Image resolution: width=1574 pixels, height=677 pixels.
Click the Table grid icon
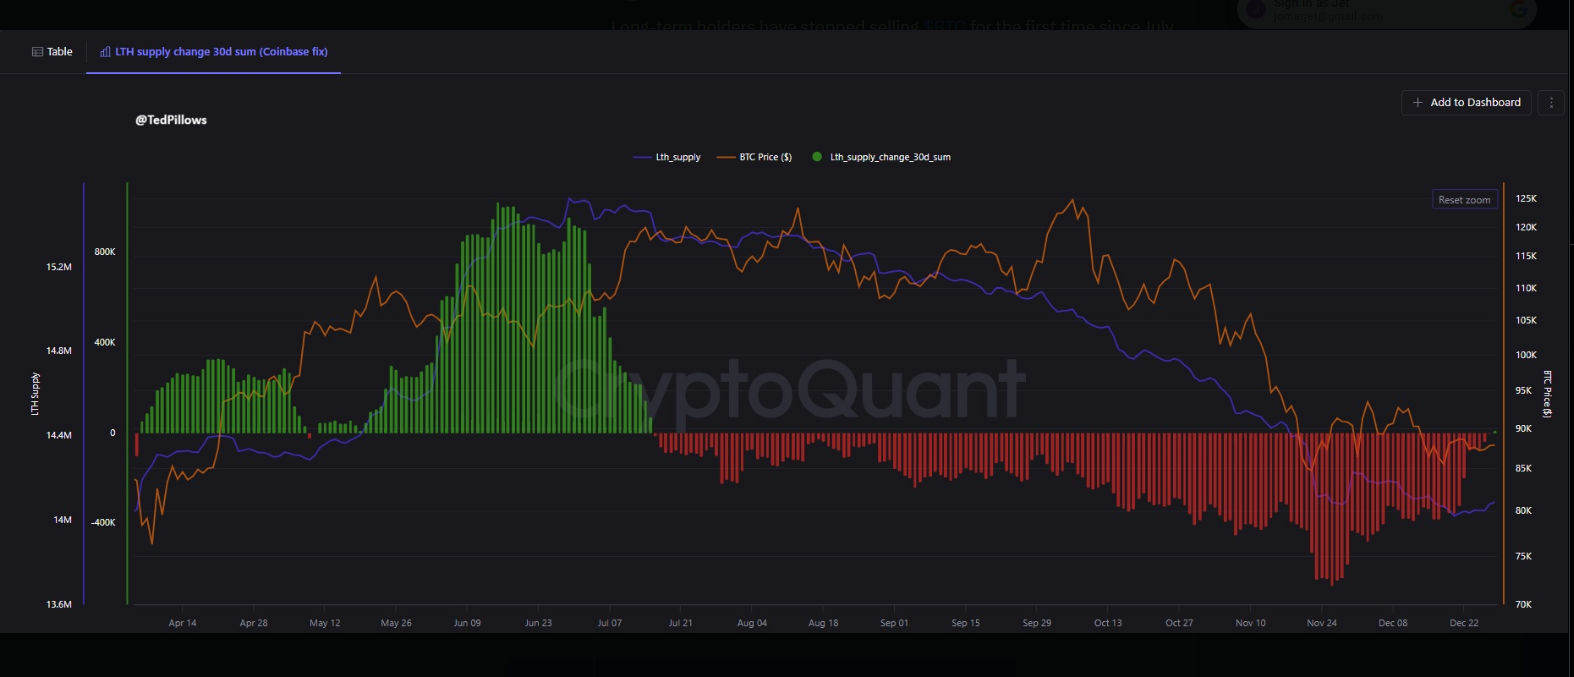pyautogui.click(x=37, y=52)
